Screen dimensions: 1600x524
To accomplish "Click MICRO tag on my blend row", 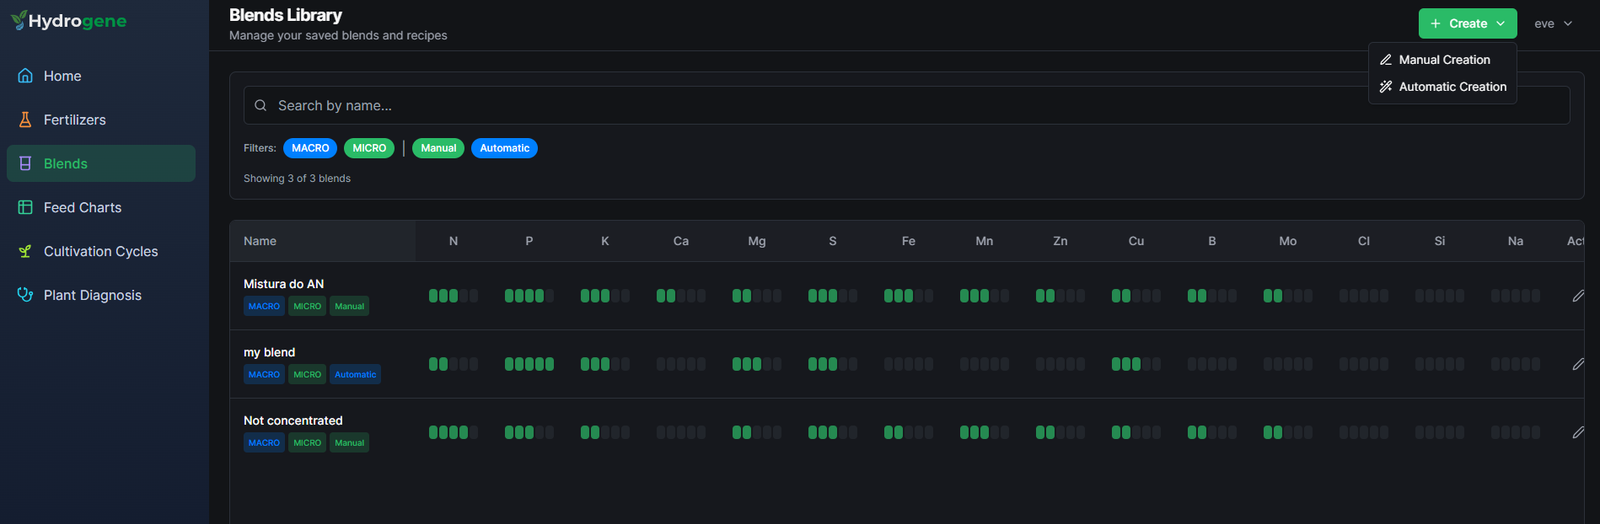I will 307,375.
